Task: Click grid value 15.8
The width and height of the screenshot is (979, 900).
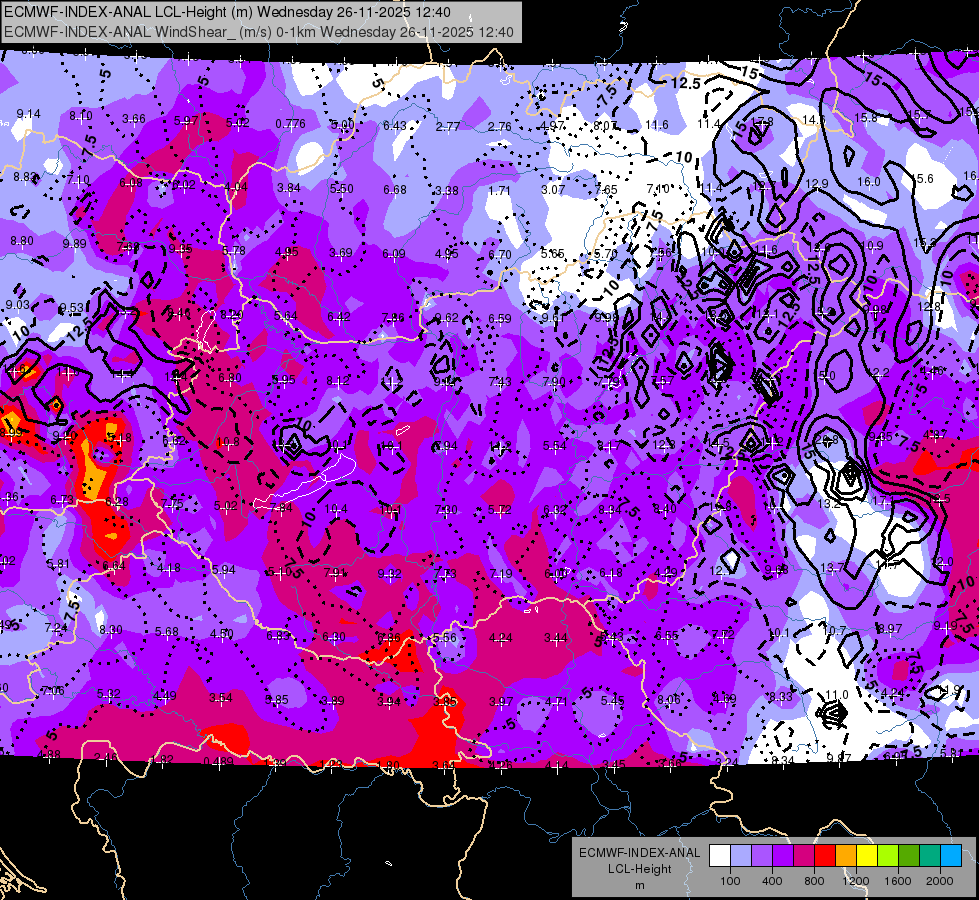Action: [866, 117]
